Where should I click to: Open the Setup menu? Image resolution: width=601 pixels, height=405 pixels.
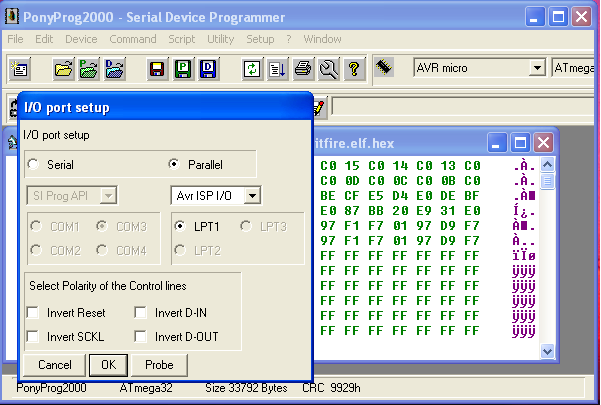(260, 39)
